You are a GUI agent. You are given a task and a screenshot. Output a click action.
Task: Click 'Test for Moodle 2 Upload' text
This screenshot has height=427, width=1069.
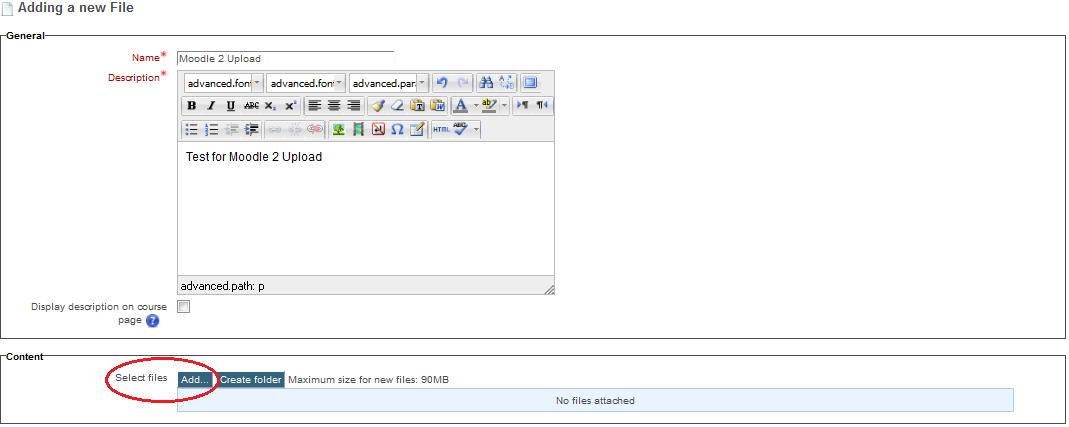tap(254, 157)
